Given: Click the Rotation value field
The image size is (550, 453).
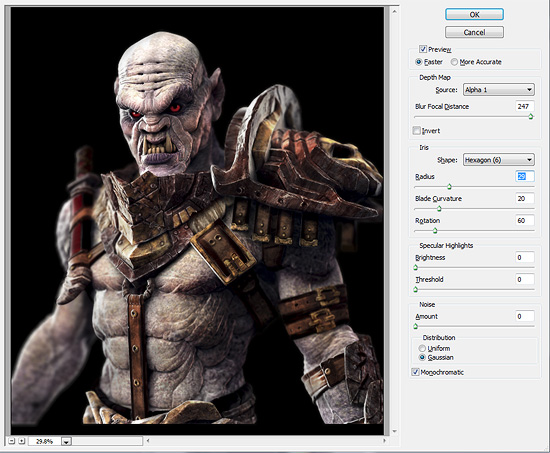Looking at the screenshot, I should [525, 220].
